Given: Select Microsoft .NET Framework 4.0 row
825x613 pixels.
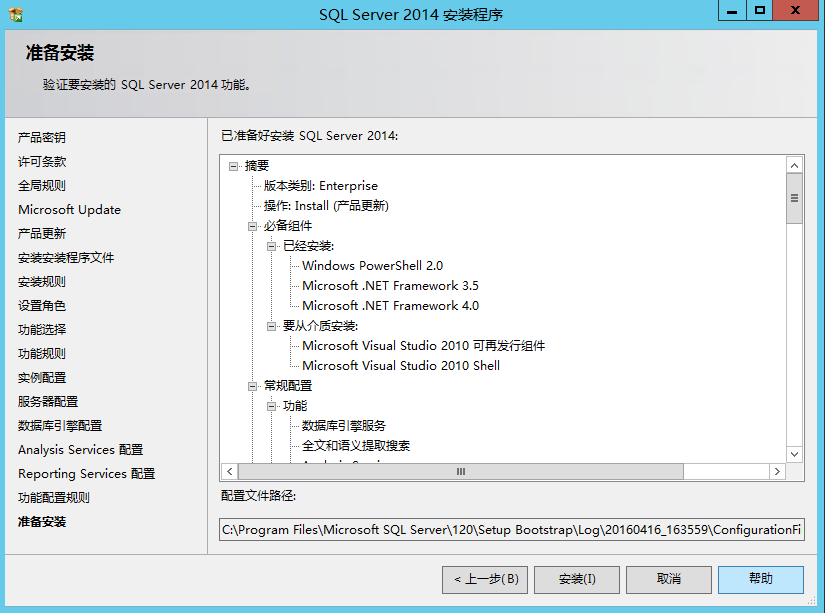Looking at the screenshot, I should (x=390, y=306).
